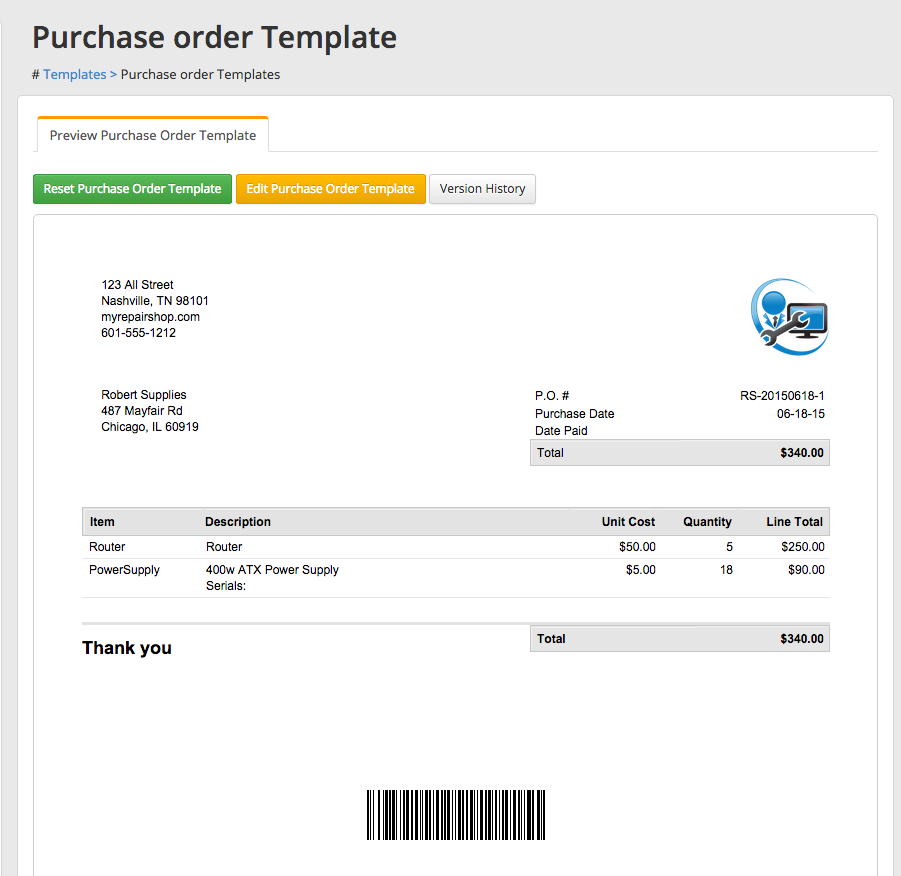
Task: Click the Robert Supplies vendor name
Action: coord(143,395)
